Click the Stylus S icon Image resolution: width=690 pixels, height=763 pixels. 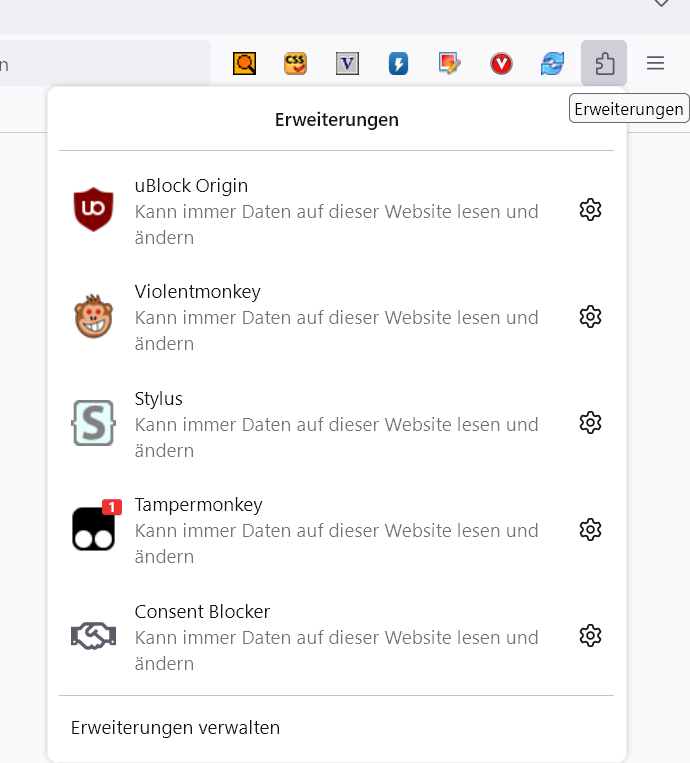tap(93, 423)
